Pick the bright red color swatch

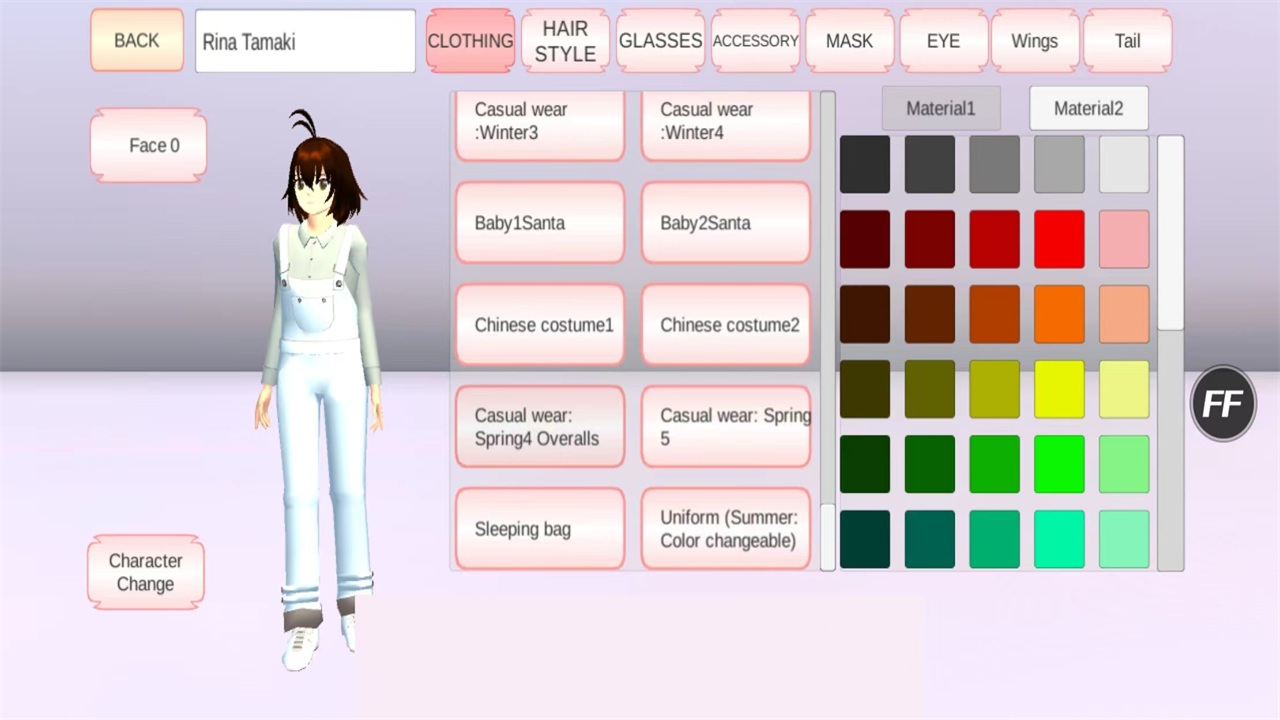1059,238
